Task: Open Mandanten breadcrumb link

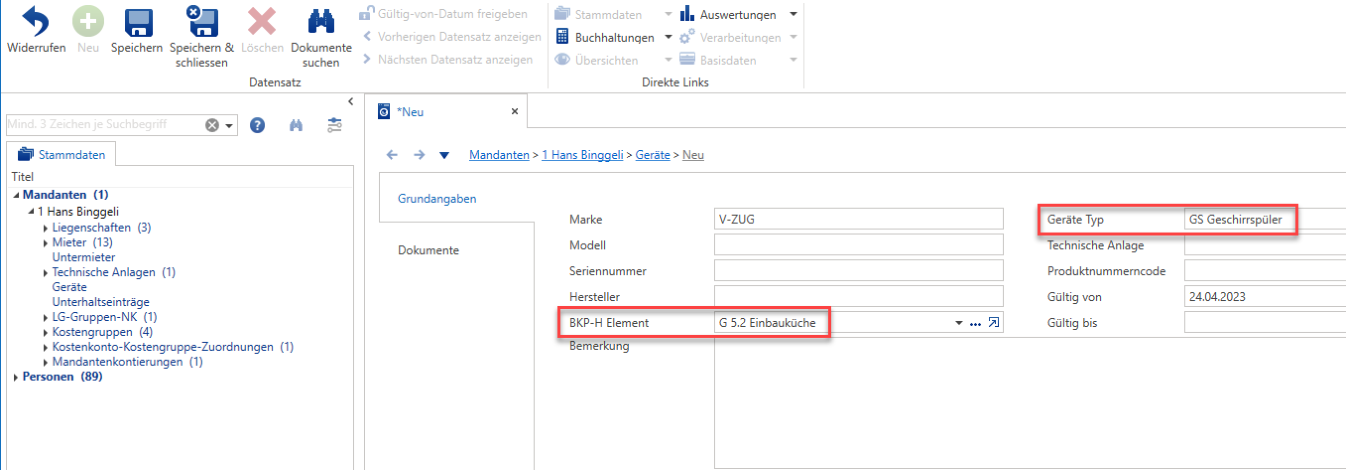Action: 499,155
